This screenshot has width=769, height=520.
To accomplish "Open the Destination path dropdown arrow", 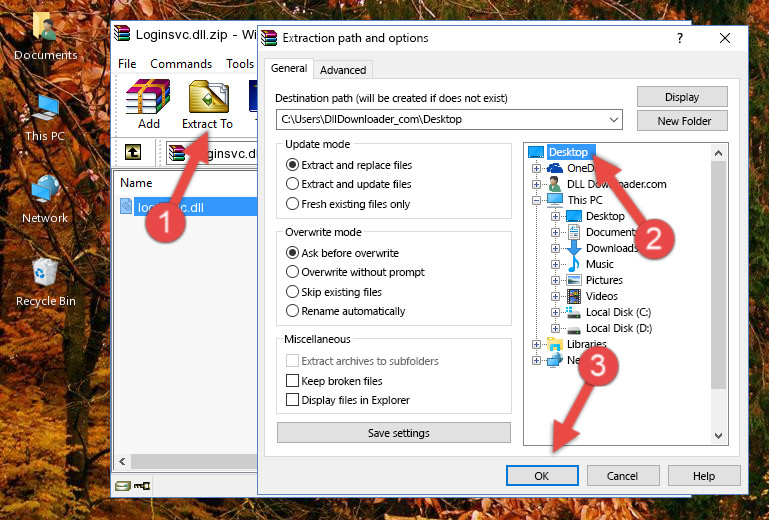I will point(614,120).
